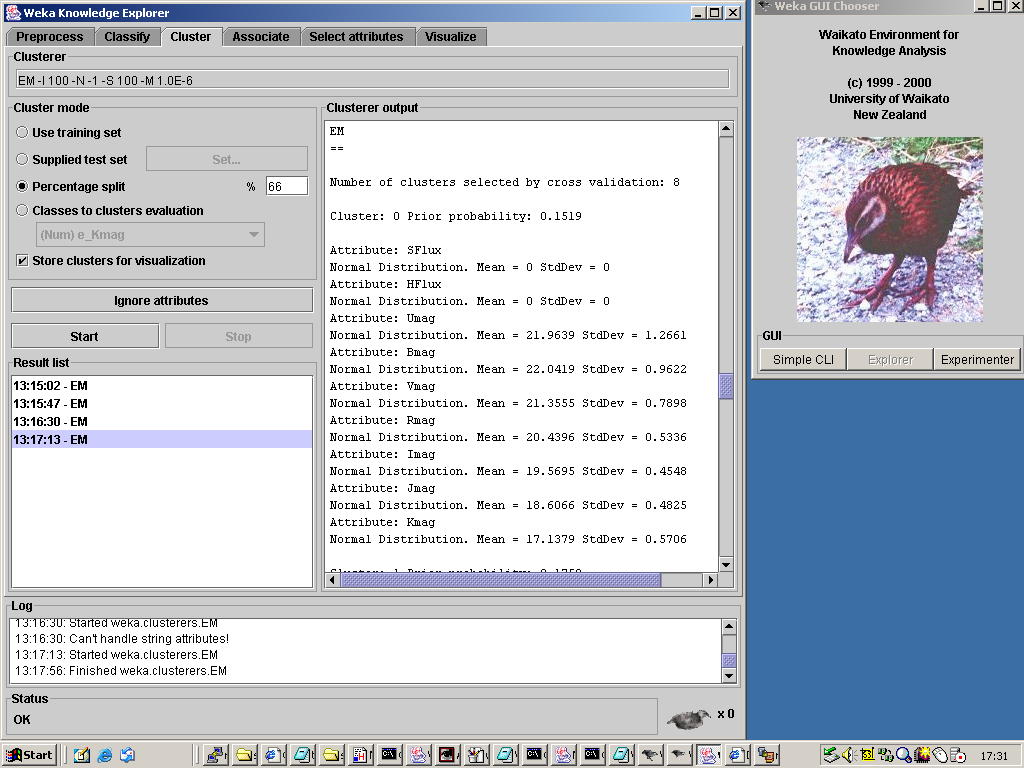Click the Outlook Express quick launch icon
The width and height of the screenshot is (1024, 768).
pyautogui.click(x=127, y=755)
